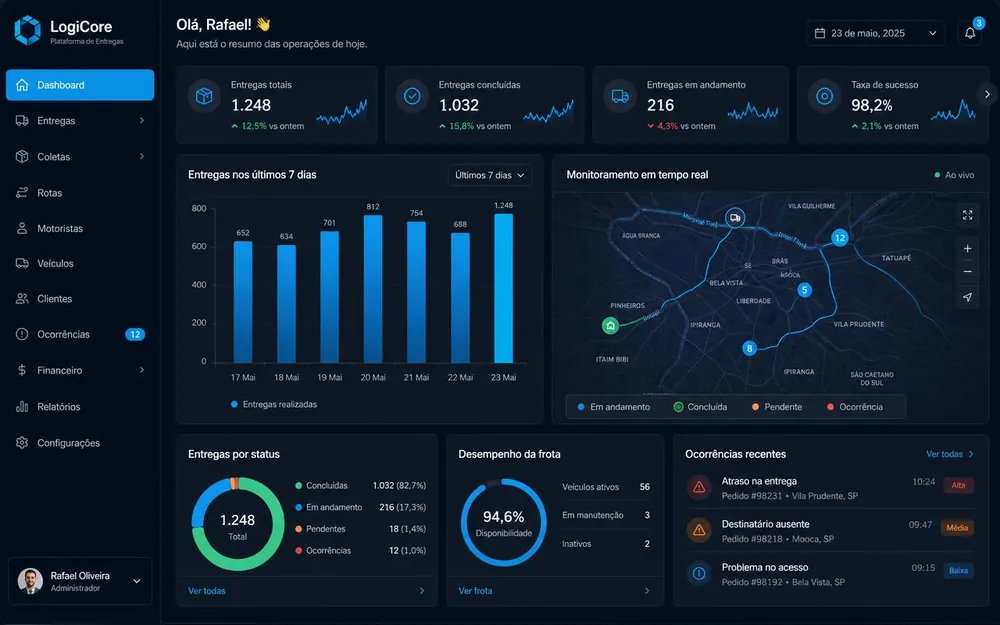Click the 20 Mai bar in chart
Screen dimensions: 1000x625
(373, 289)
